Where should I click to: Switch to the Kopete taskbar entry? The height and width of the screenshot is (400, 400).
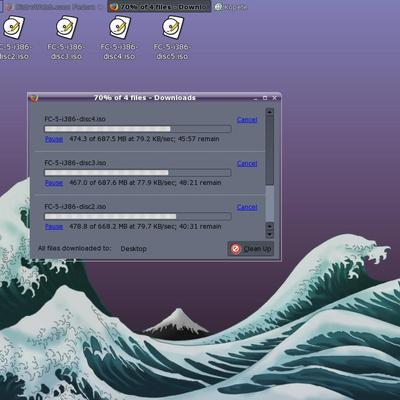(231, 7)
